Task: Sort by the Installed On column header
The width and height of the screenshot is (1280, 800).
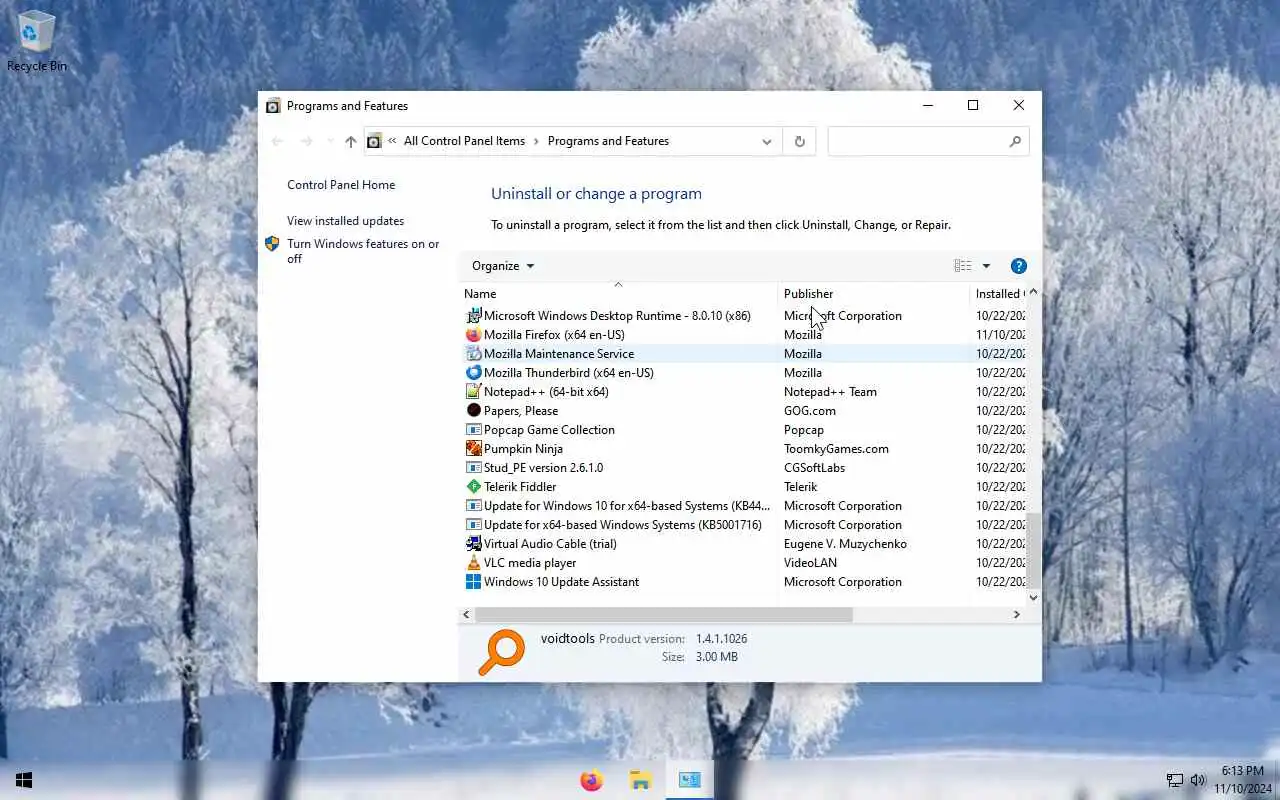Action: click(998, 294)
